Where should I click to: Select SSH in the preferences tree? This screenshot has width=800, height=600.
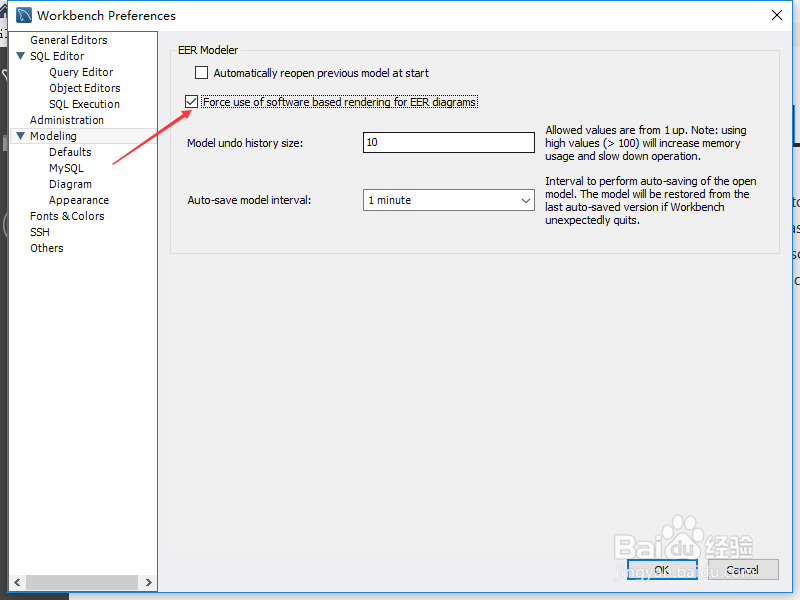tap(39, 232)
